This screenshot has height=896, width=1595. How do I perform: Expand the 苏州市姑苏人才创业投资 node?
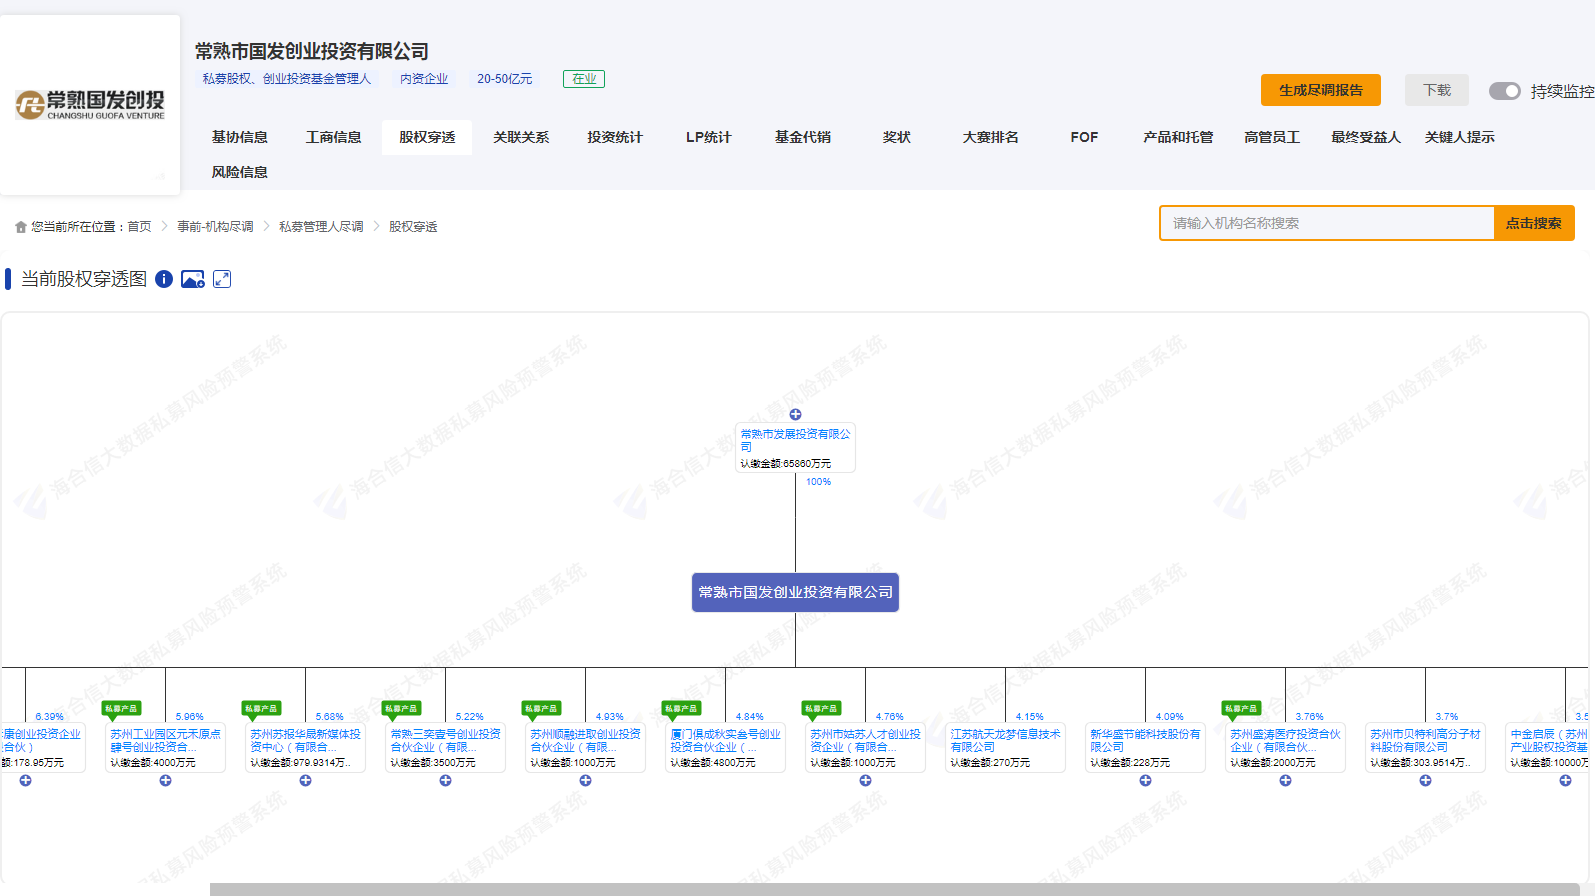(x=866, y=780)
